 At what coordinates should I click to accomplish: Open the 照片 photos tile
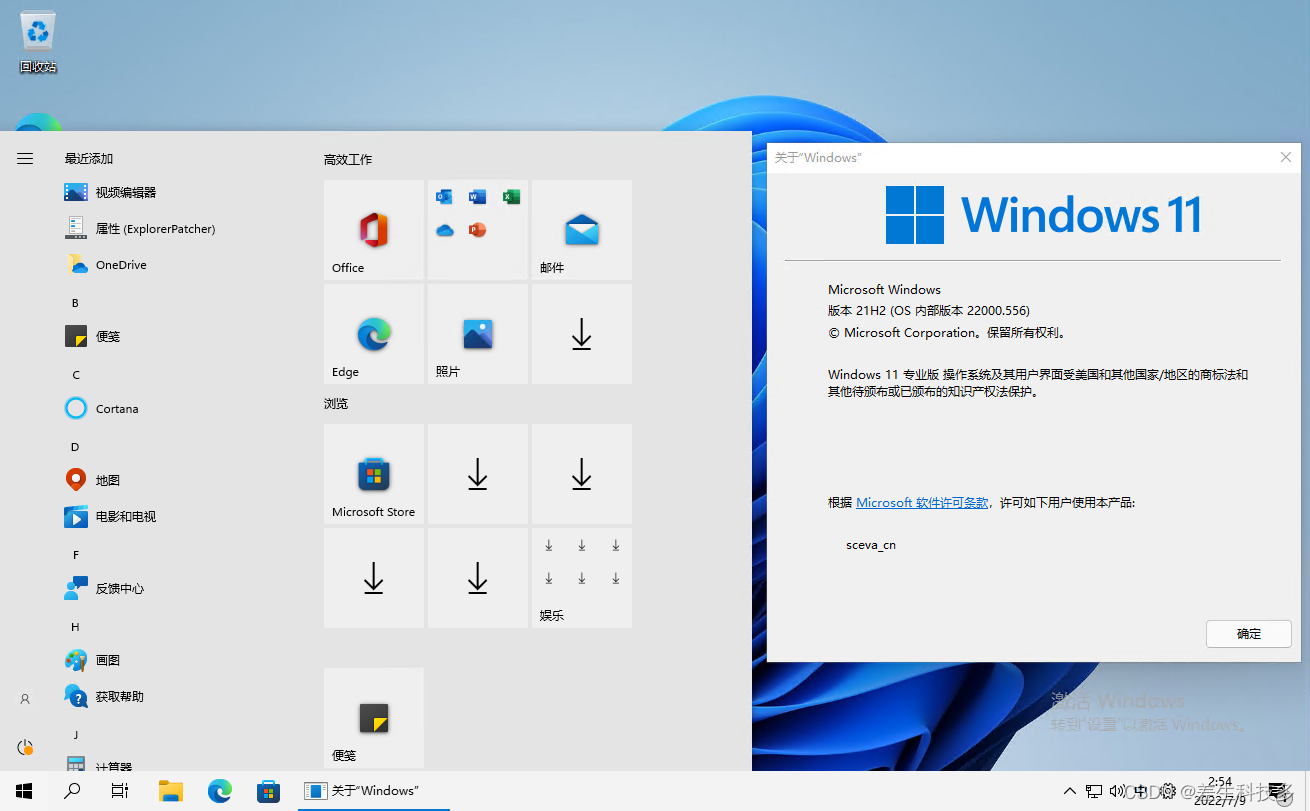coord(478,334)
